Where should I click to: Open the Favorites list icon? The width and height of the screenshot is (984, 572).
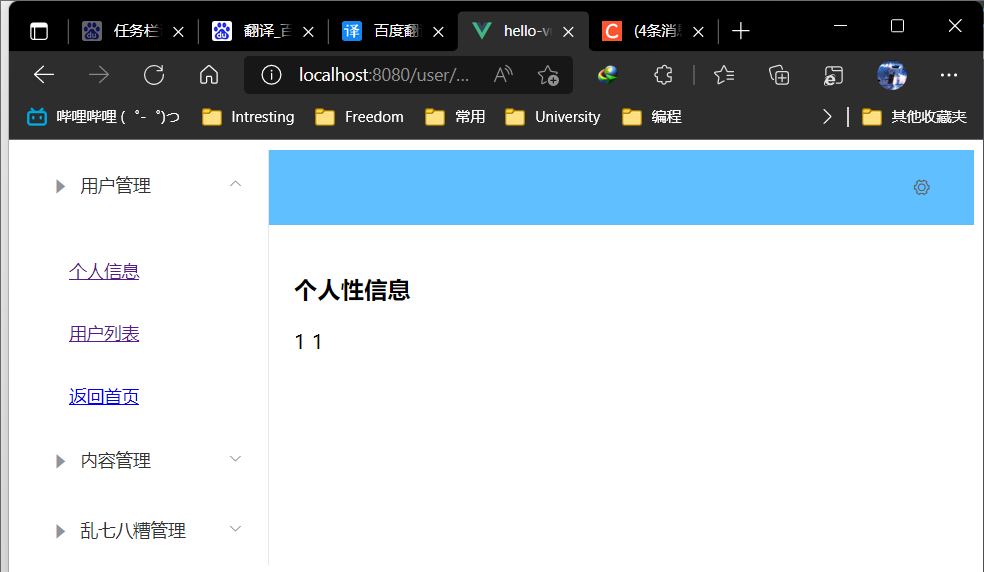click(x=724, y=75)
